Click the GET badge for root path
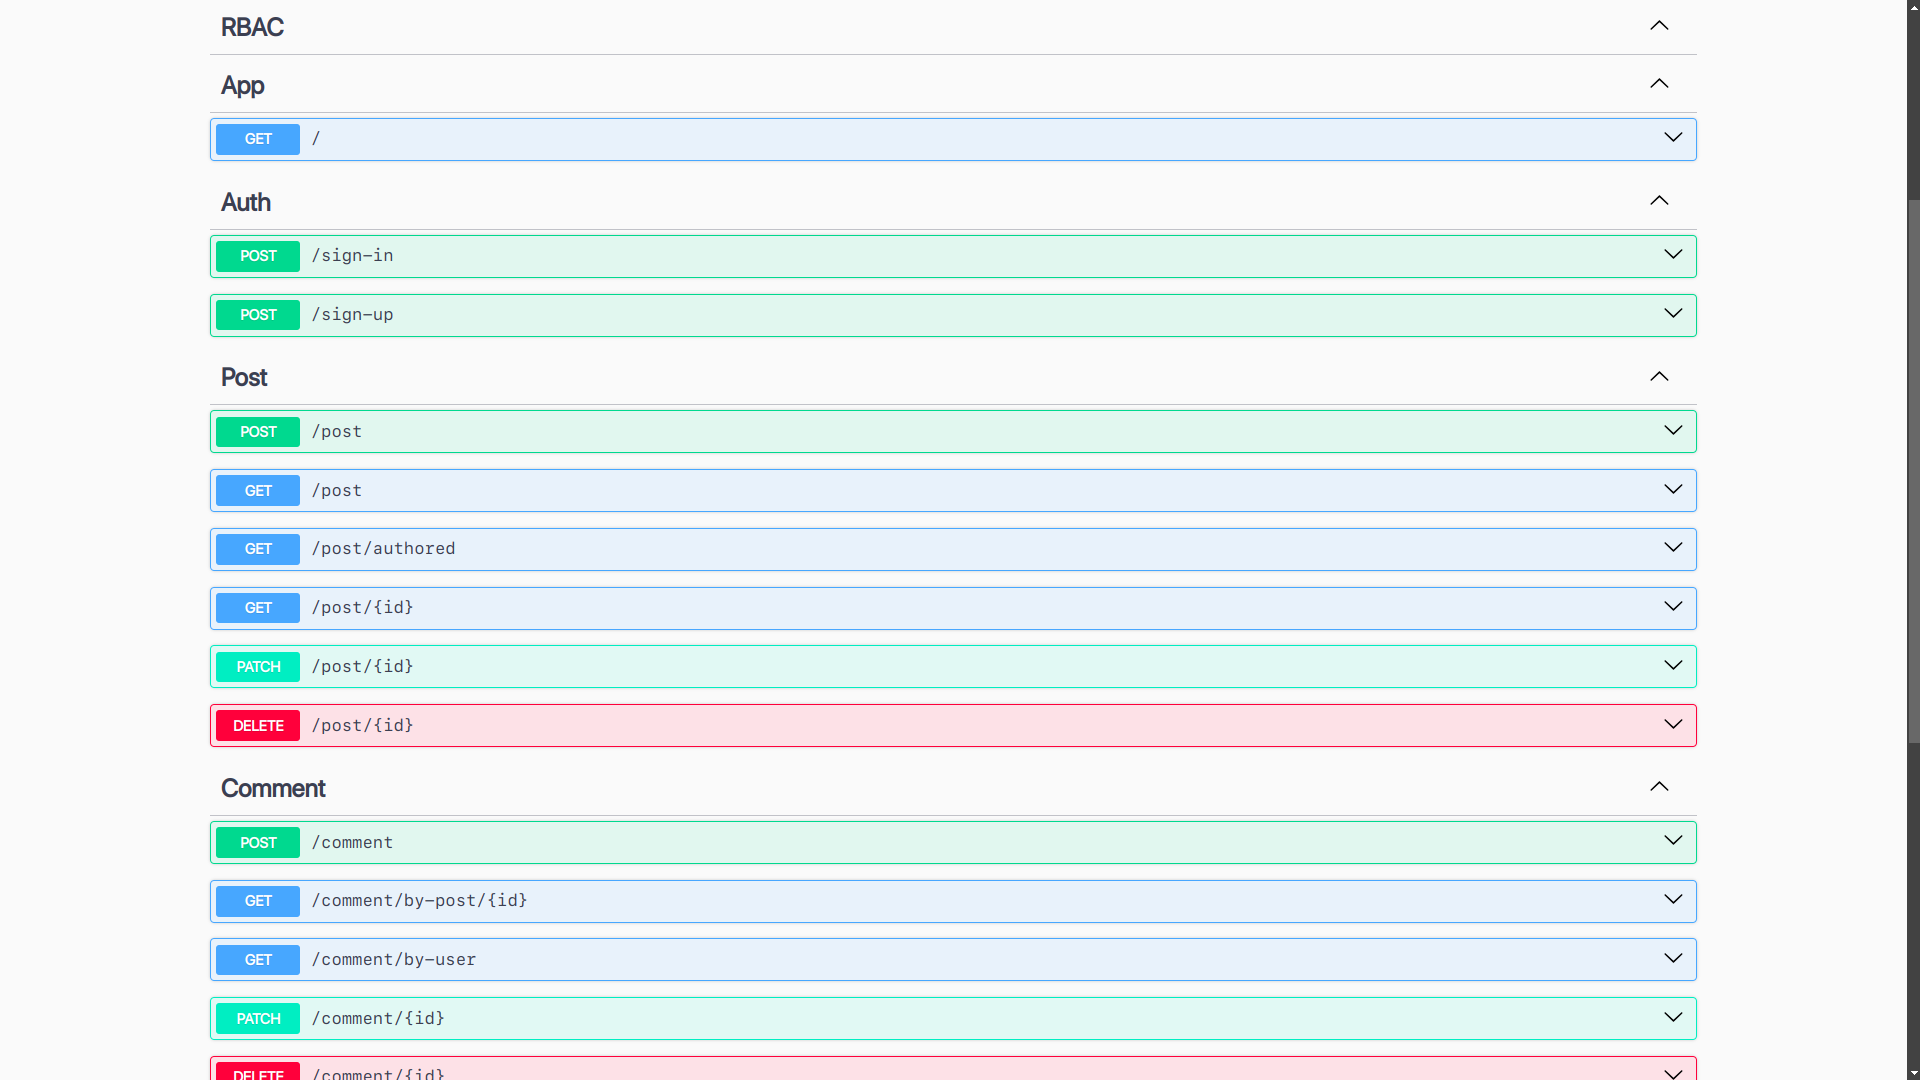 tap(258, 139)
